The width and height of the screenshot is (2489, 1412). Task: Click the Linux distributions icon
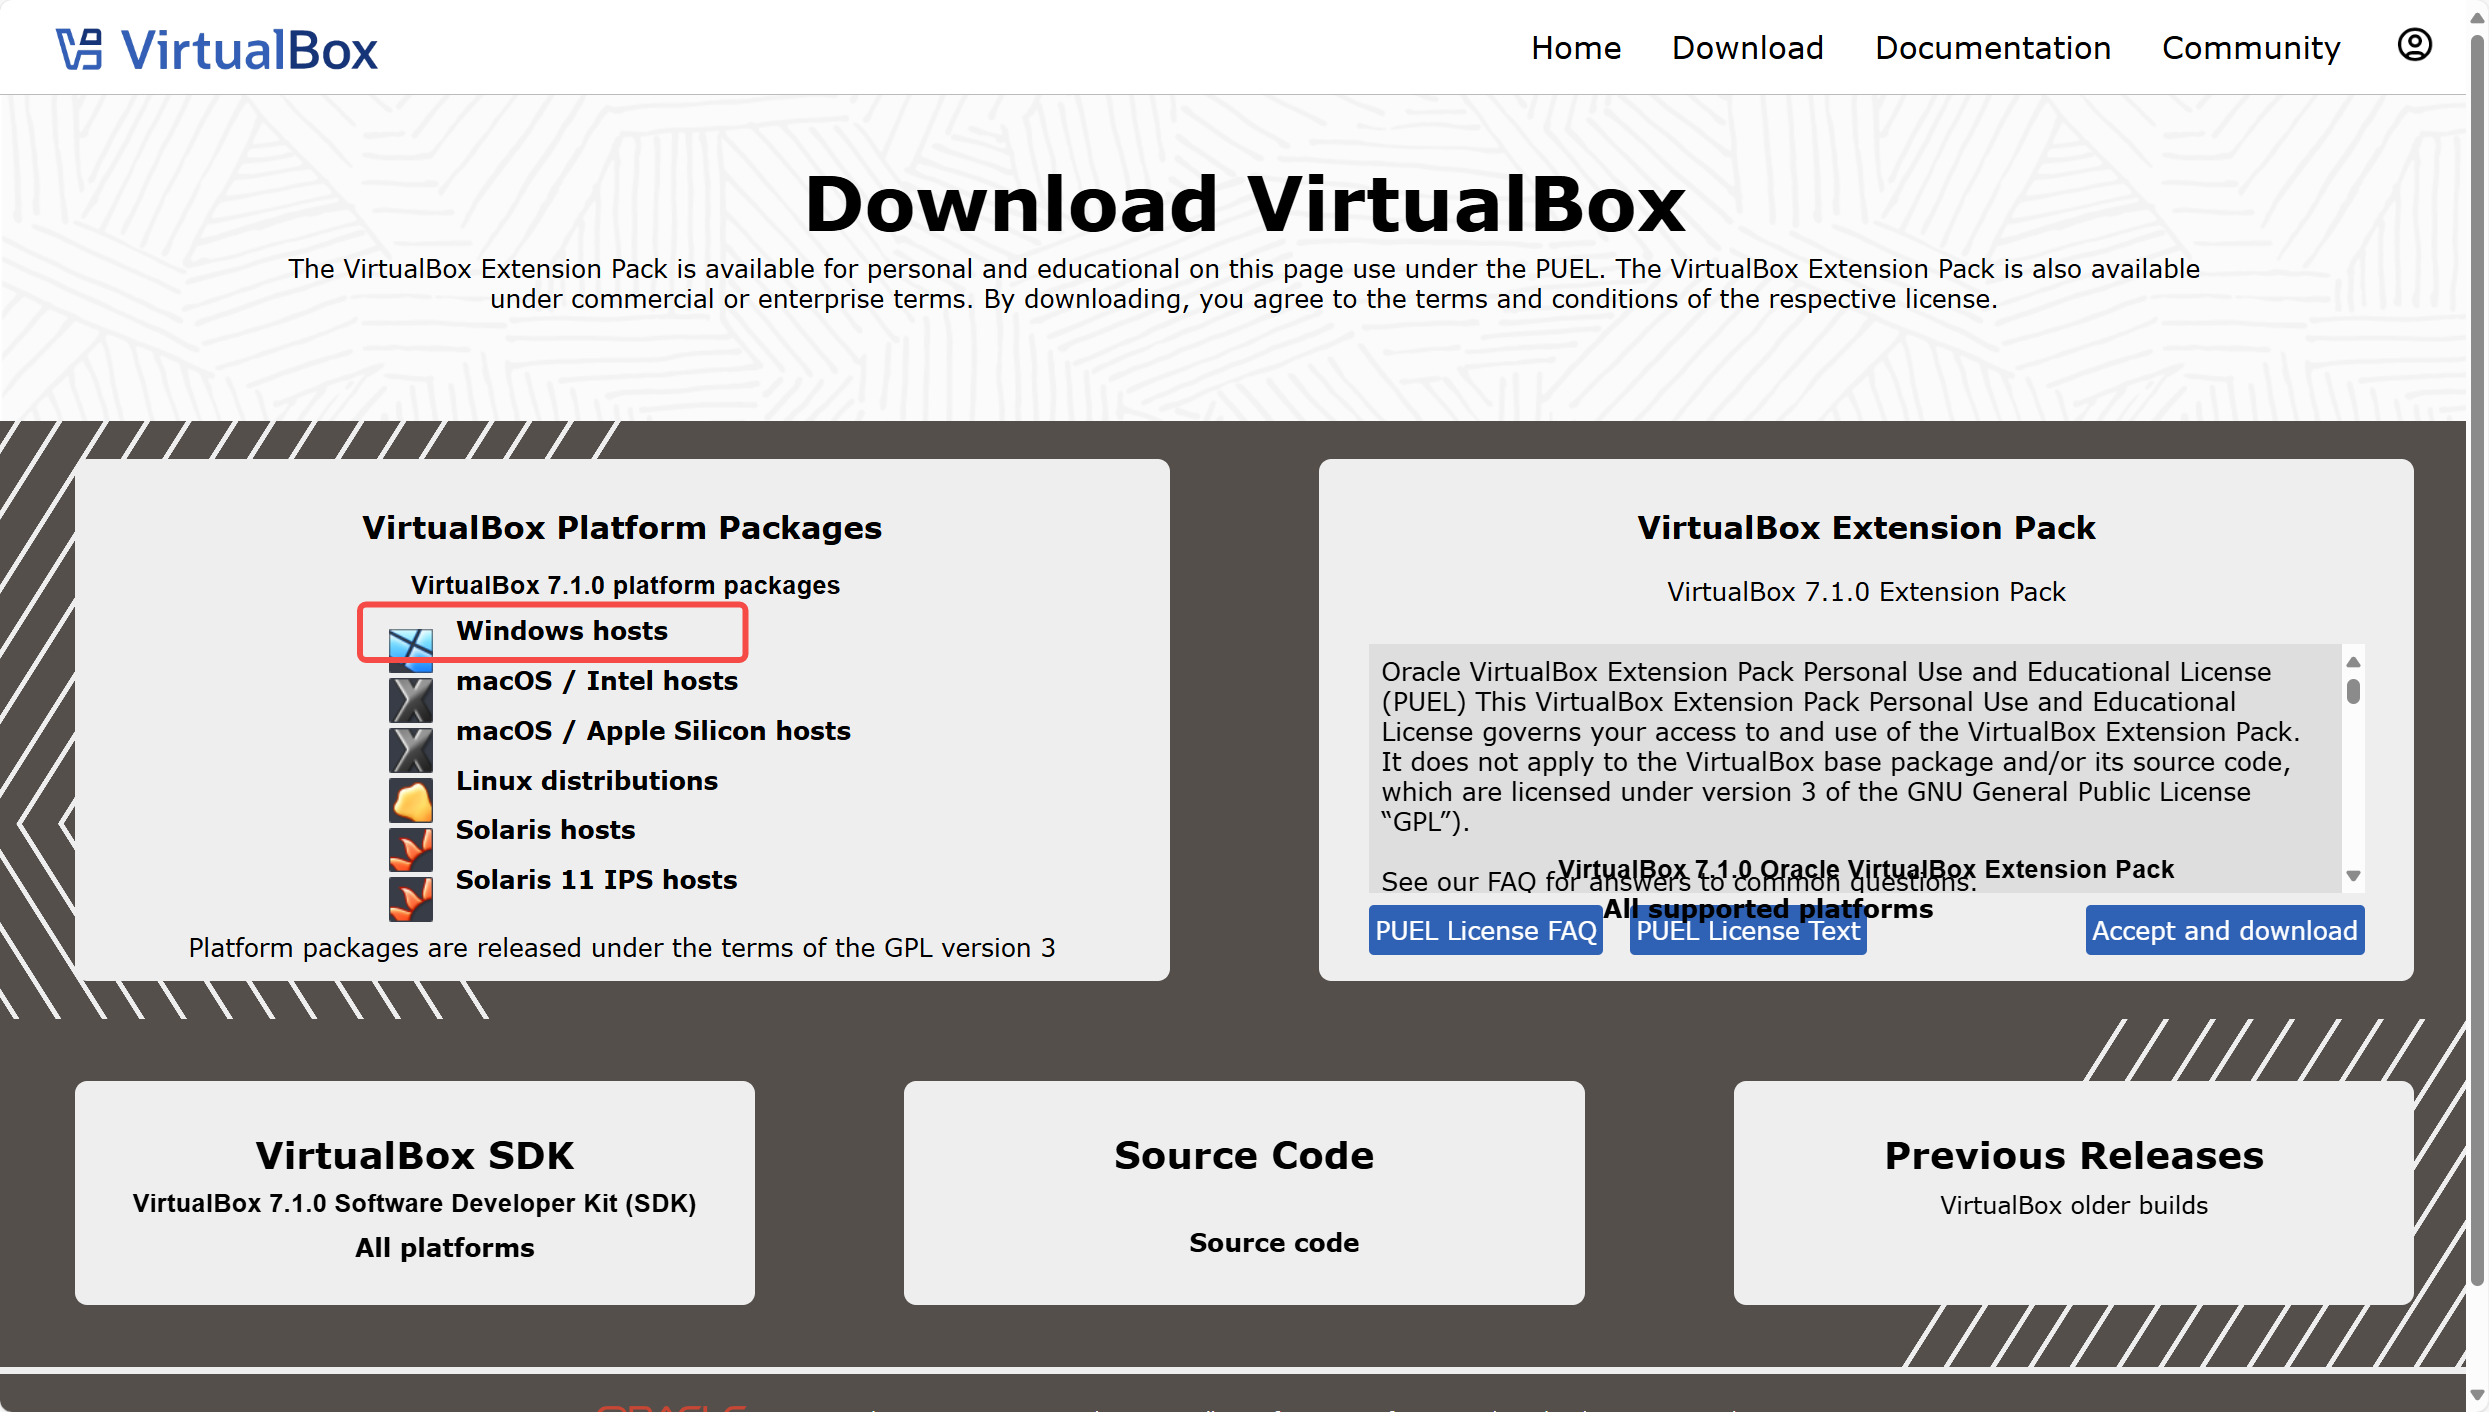(410, 800)
